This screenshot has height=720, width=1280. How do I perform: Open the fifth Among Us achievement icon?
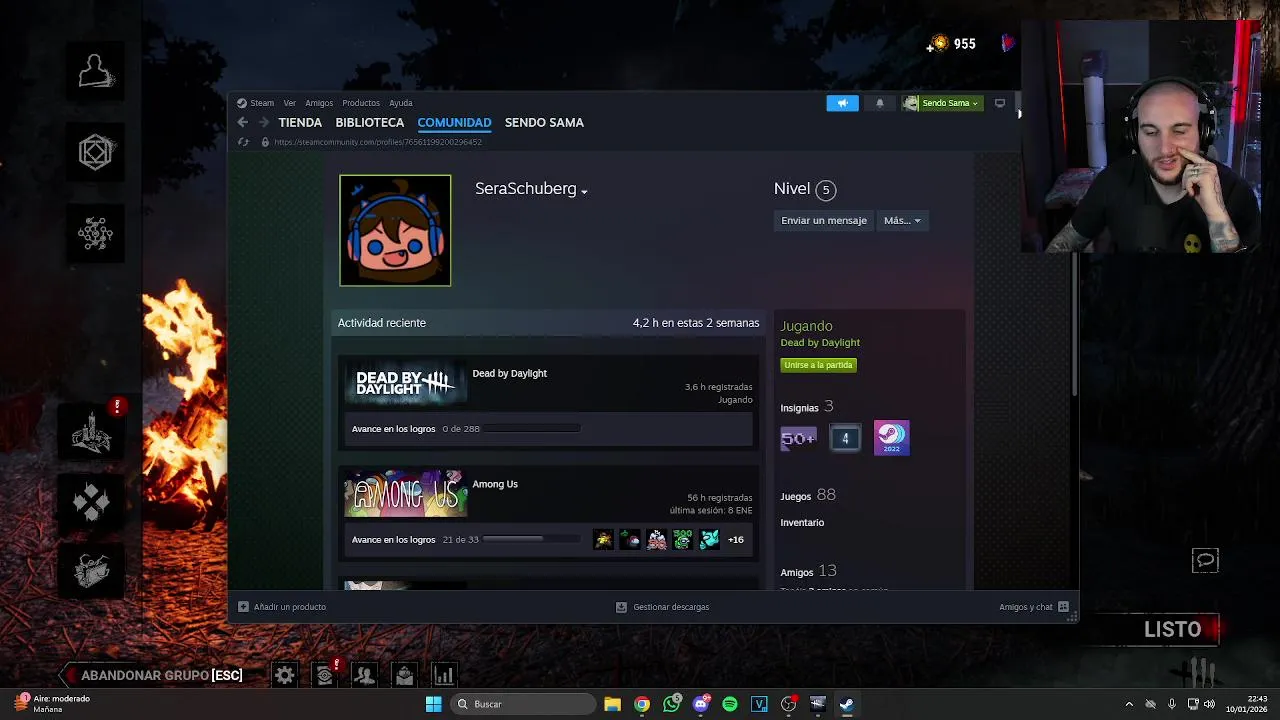(709, 540)
